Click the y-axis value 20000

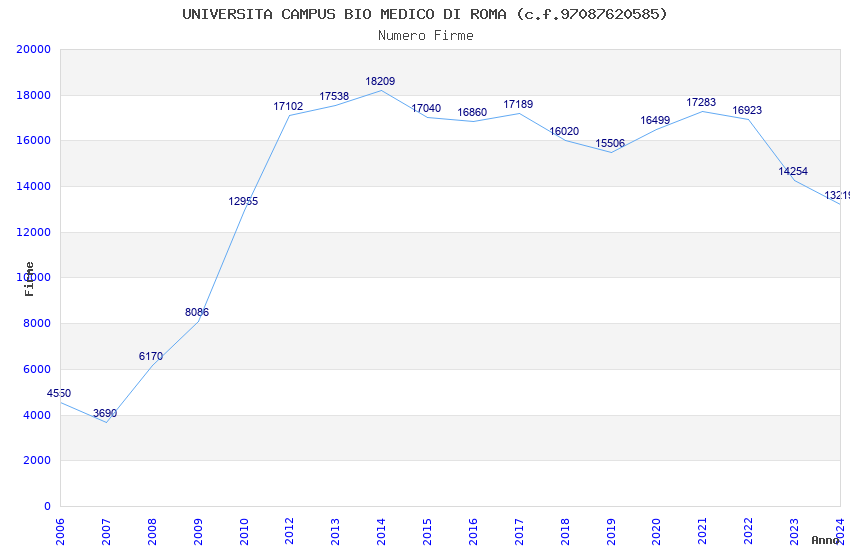(x=34, y=49)
